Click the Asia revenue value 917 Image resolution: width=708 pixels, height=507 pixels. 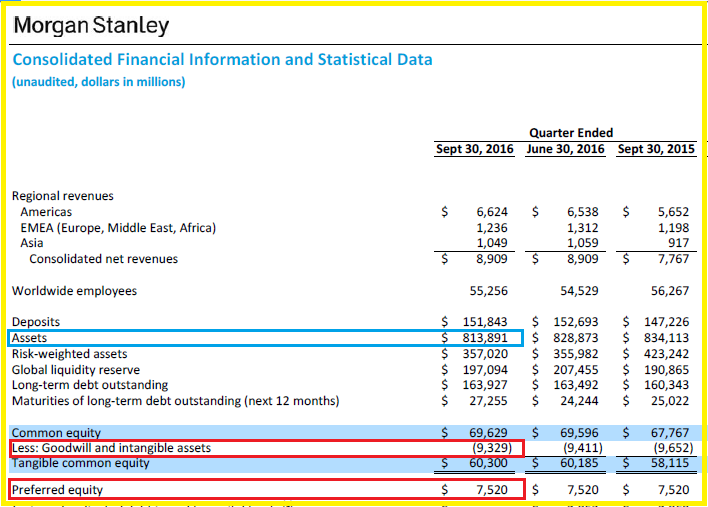676,243
